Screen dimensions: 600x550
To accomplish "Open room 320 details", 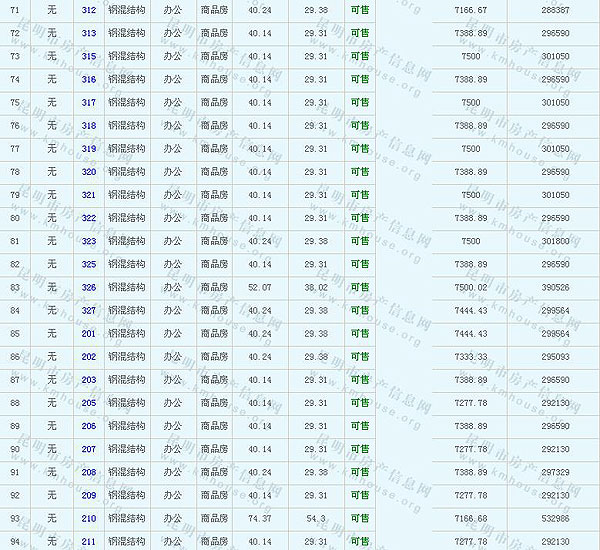I will coord(89,172).
